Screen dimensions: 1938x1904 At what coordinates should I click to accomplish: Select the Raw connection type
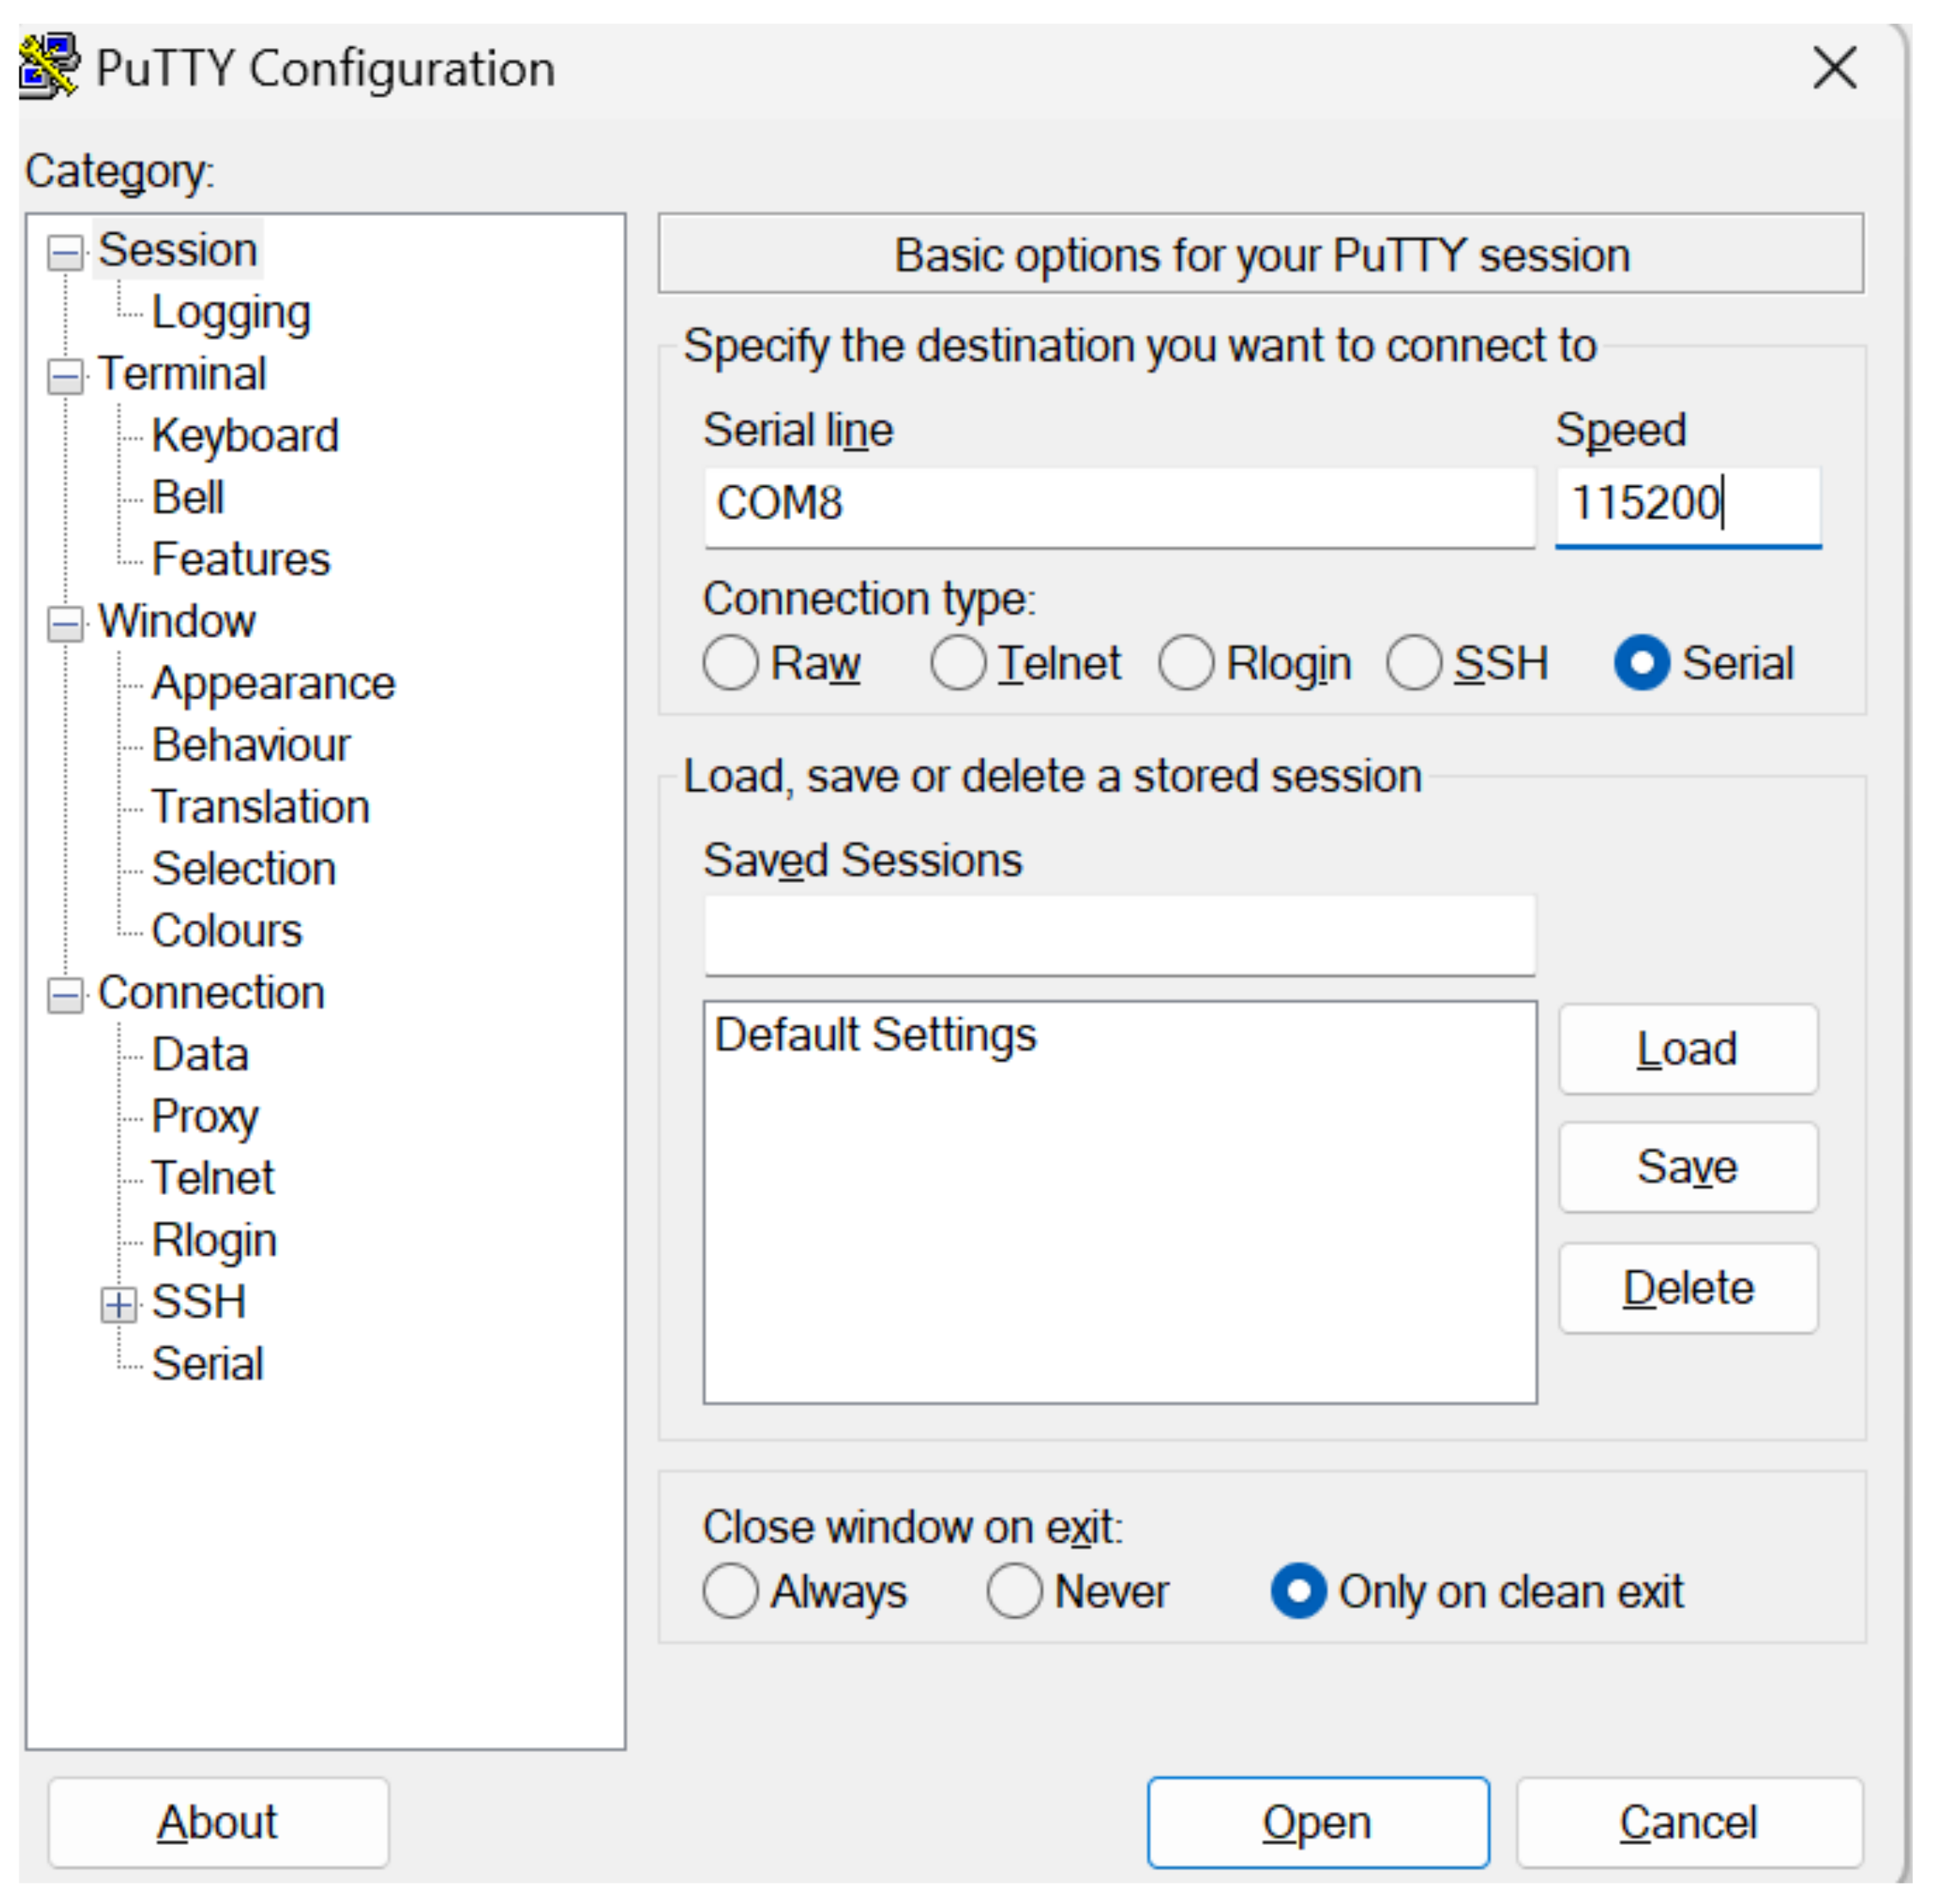pyautogui.click(x=730, y=663)
